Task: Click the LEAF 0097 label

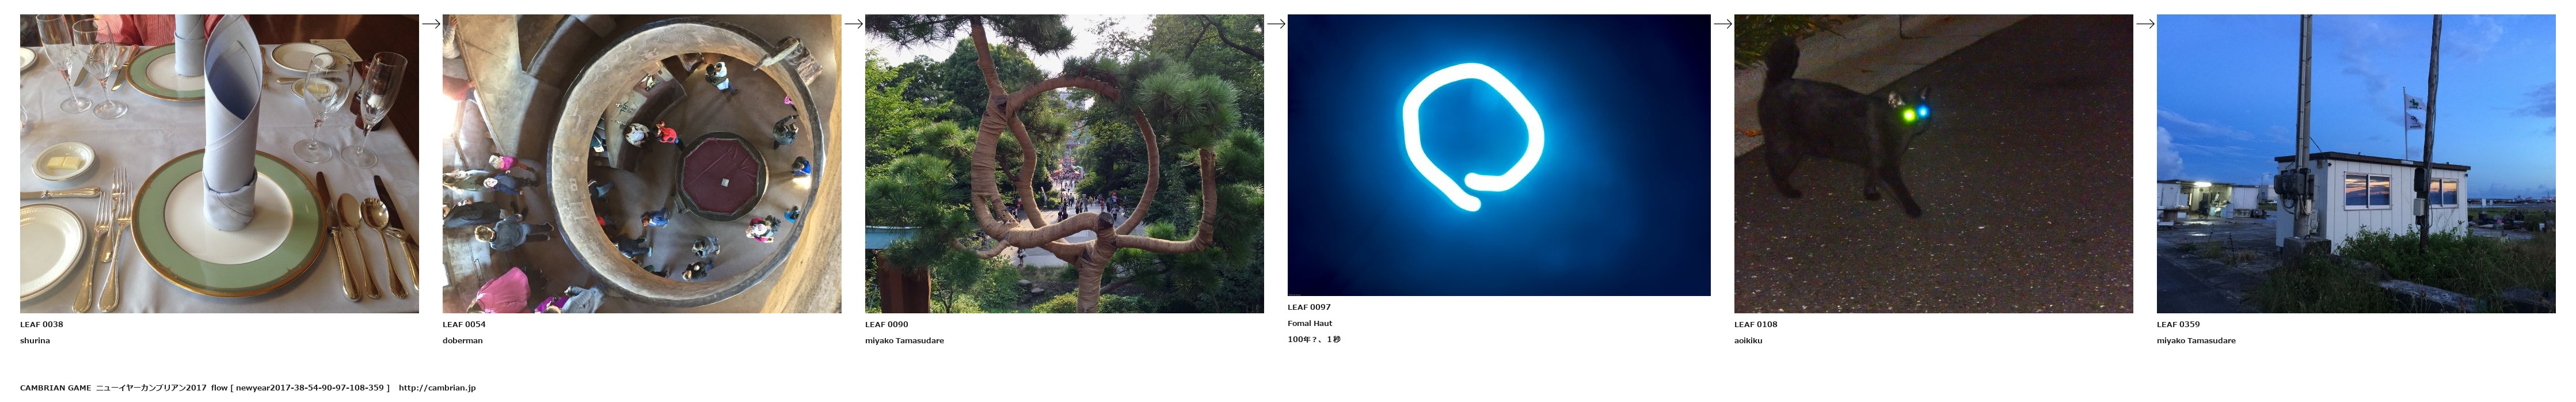Action: [1309, 307]
